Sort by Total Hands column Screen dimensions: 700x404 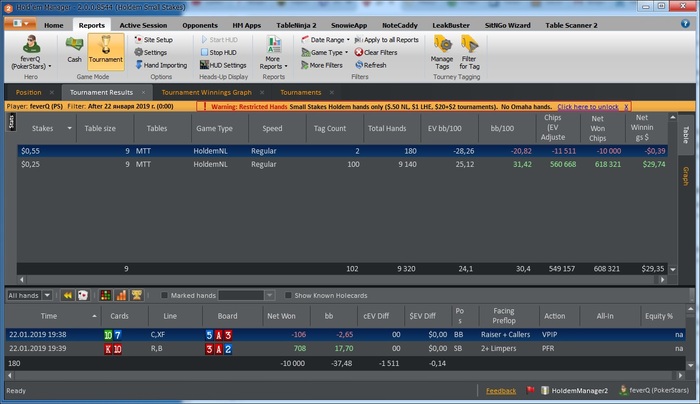click(387, 128)
